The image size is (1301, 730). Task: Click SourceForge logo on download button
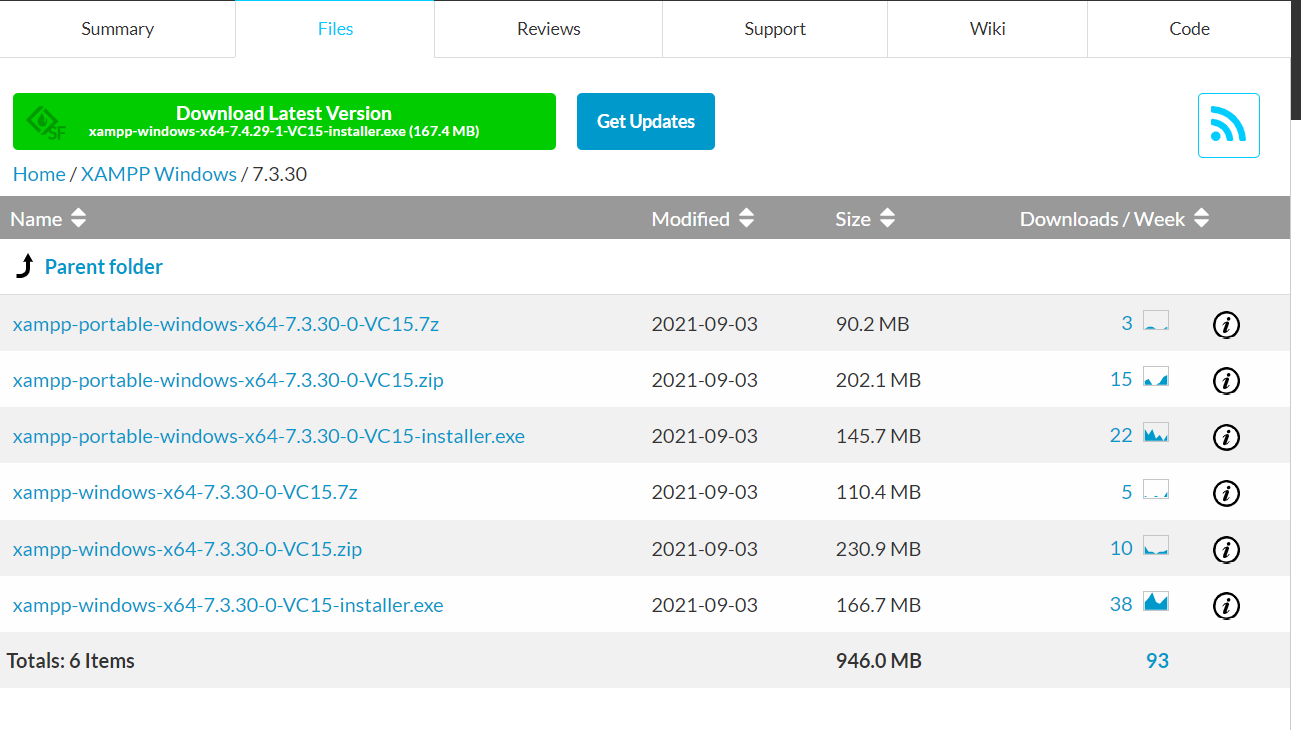(45, 122)
